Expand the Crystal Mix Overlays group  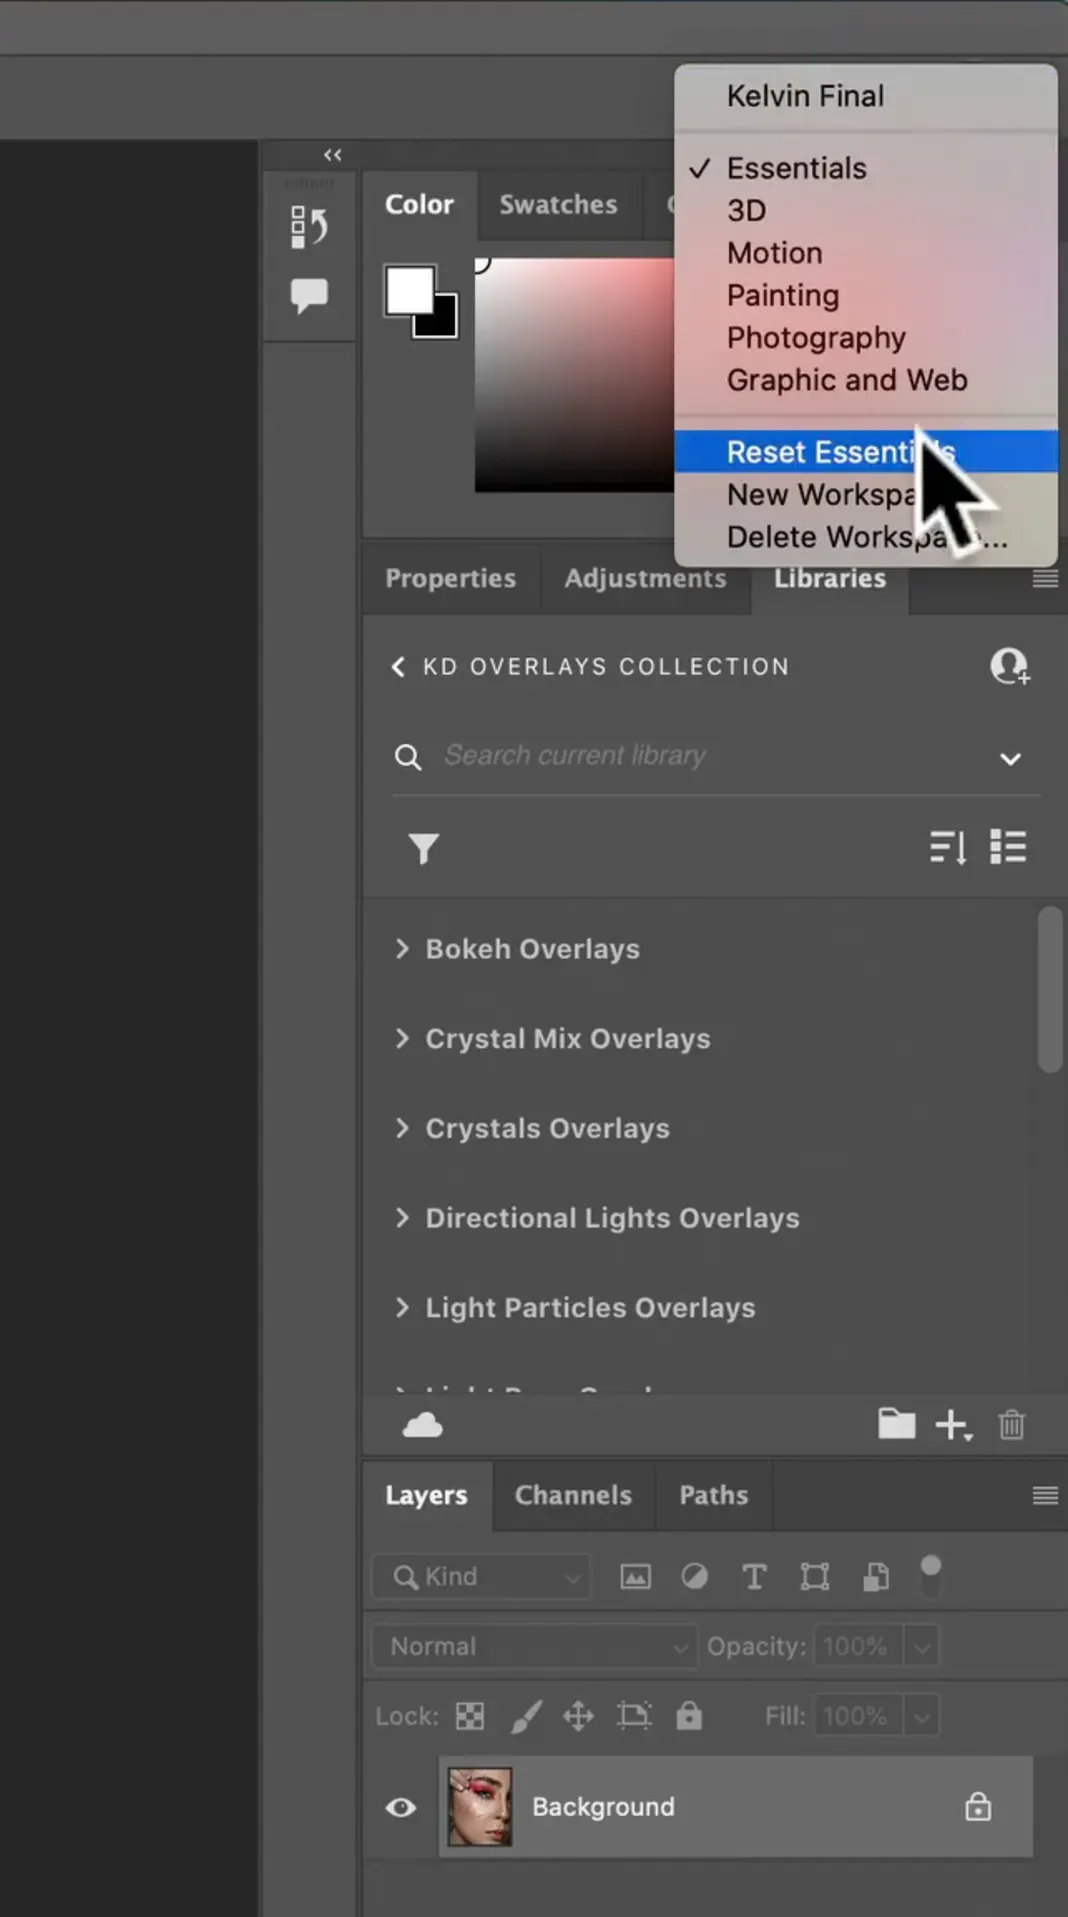(x=402, y=1039)
